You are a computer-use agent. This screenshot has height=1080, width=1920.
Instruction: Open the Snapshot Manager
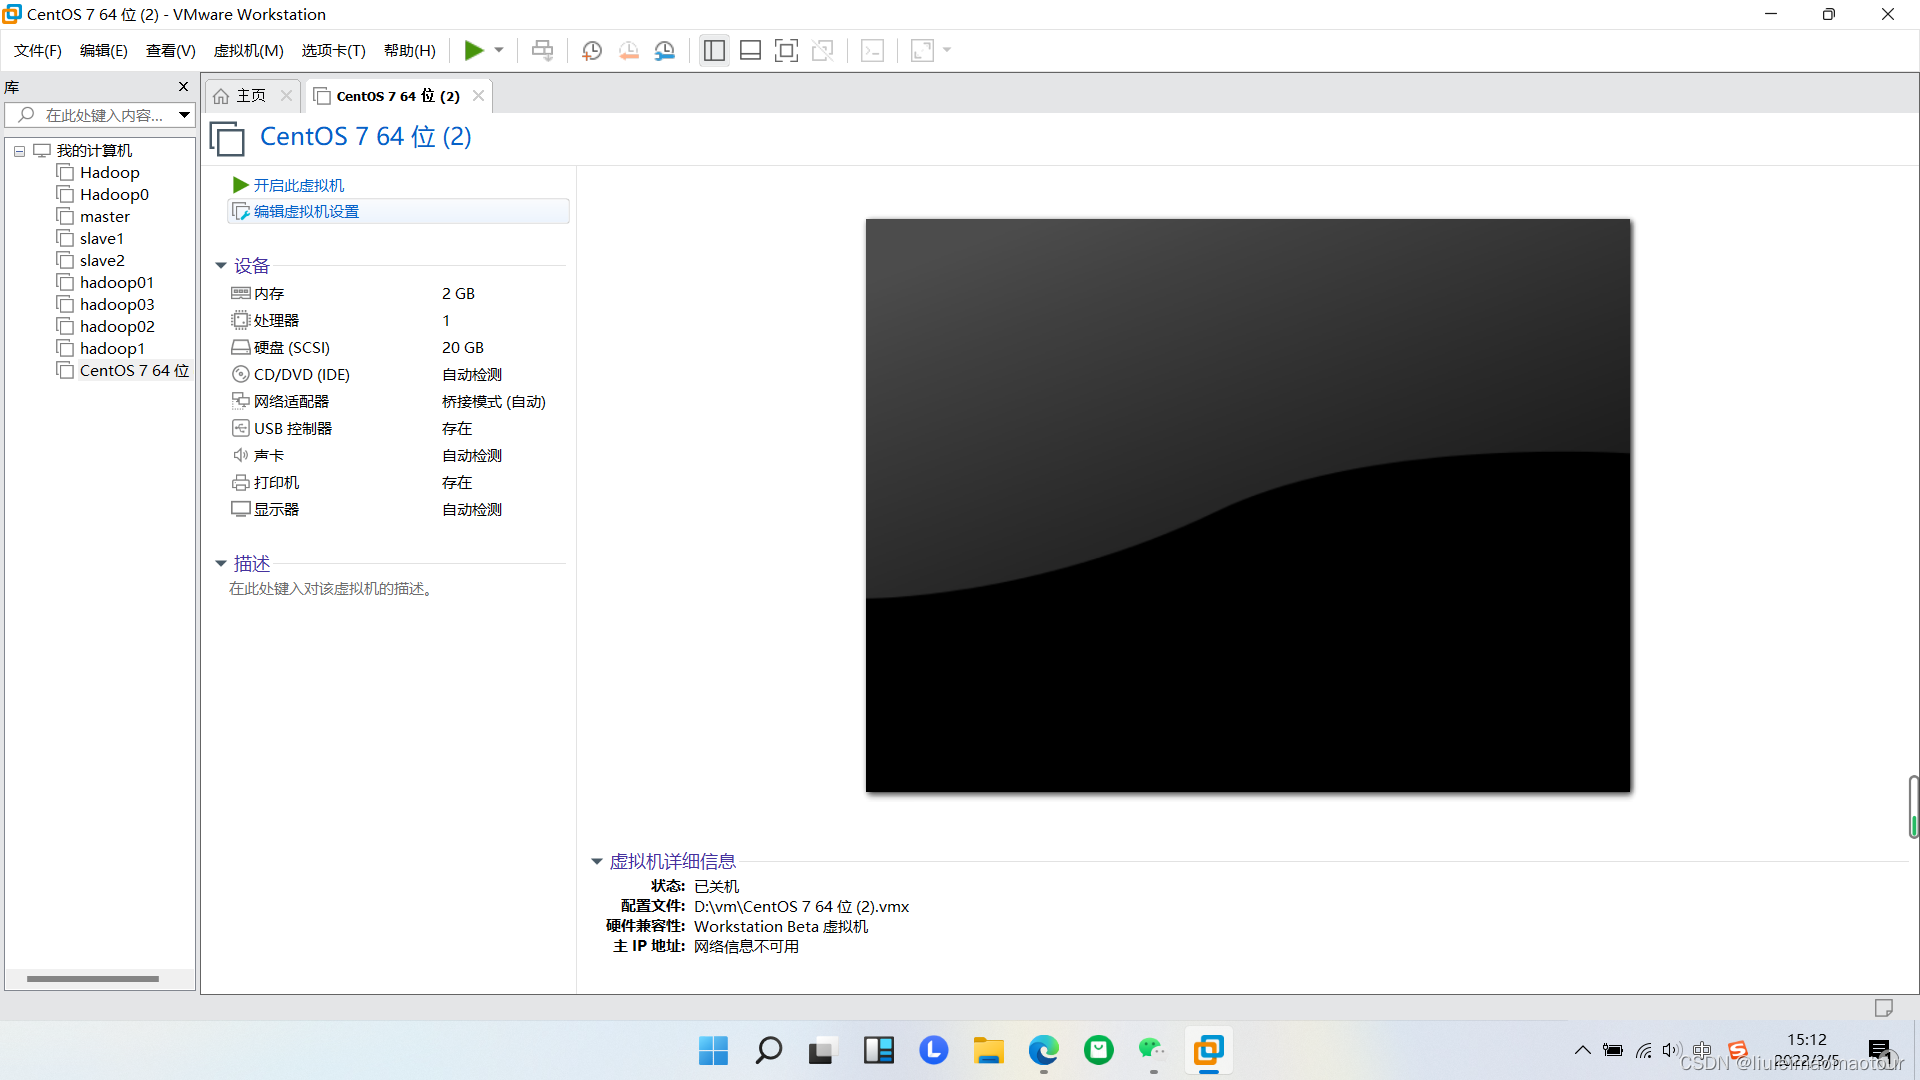point(665,50)
